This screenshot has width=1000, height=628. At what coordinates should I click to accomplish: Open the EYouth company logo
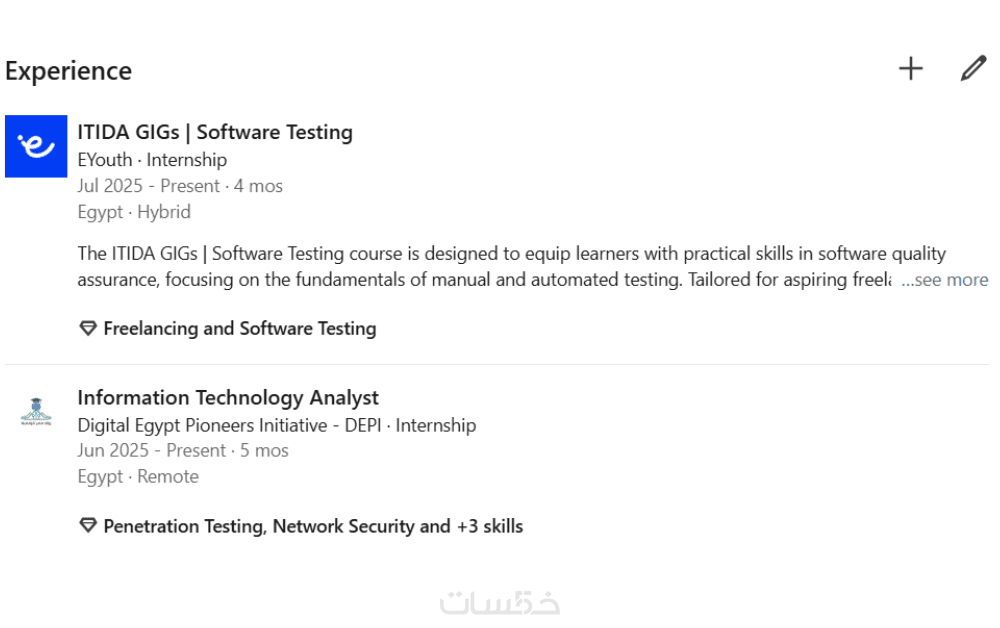pyautogui.click(x=36, y=146)
